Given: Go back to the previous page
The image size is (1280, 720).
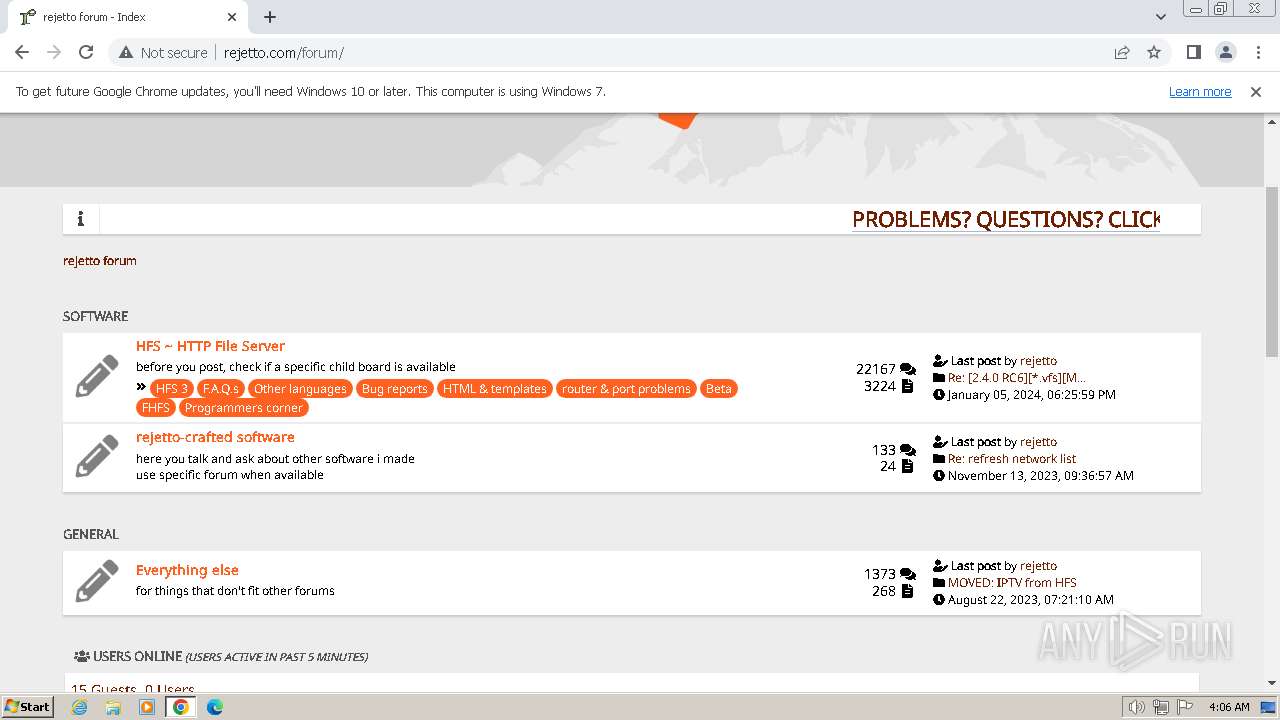Looking at the screenshot, I should (22, 52).
